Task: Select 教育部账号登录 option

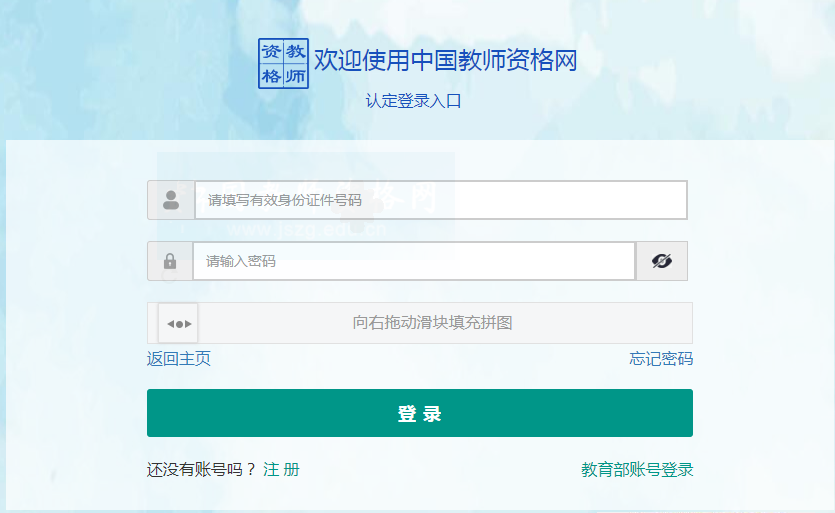Action: 637,469
